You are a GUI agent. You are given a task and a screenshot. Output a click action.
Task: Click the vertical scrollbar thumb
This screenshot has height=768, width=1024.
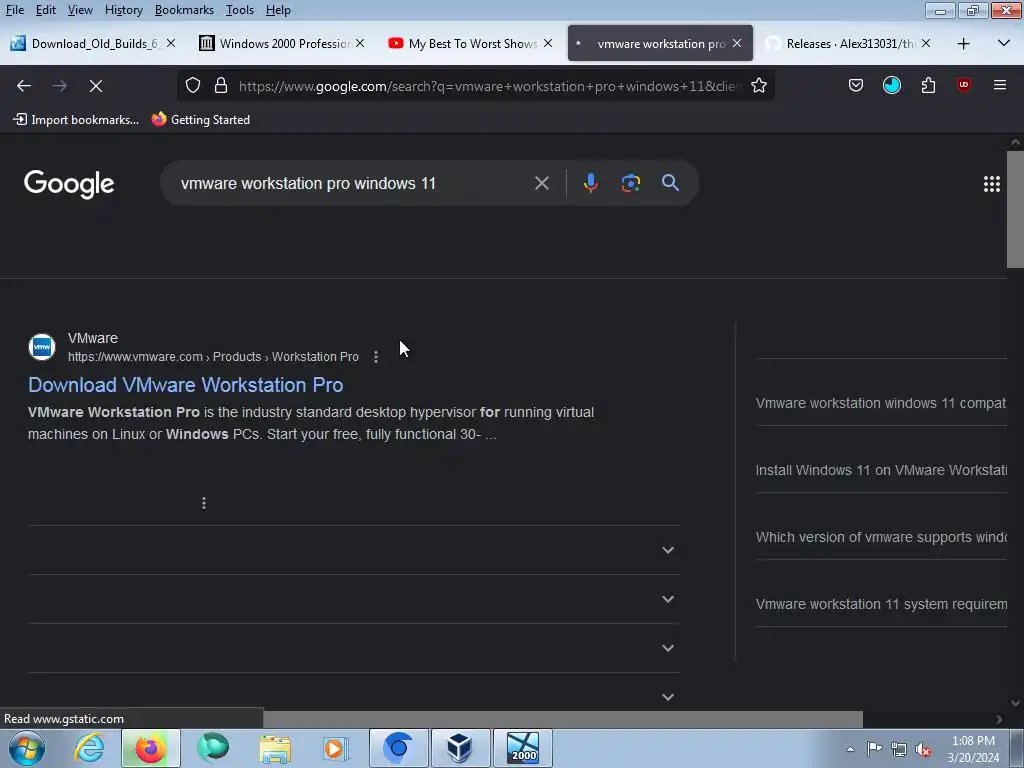point(1015,209)
